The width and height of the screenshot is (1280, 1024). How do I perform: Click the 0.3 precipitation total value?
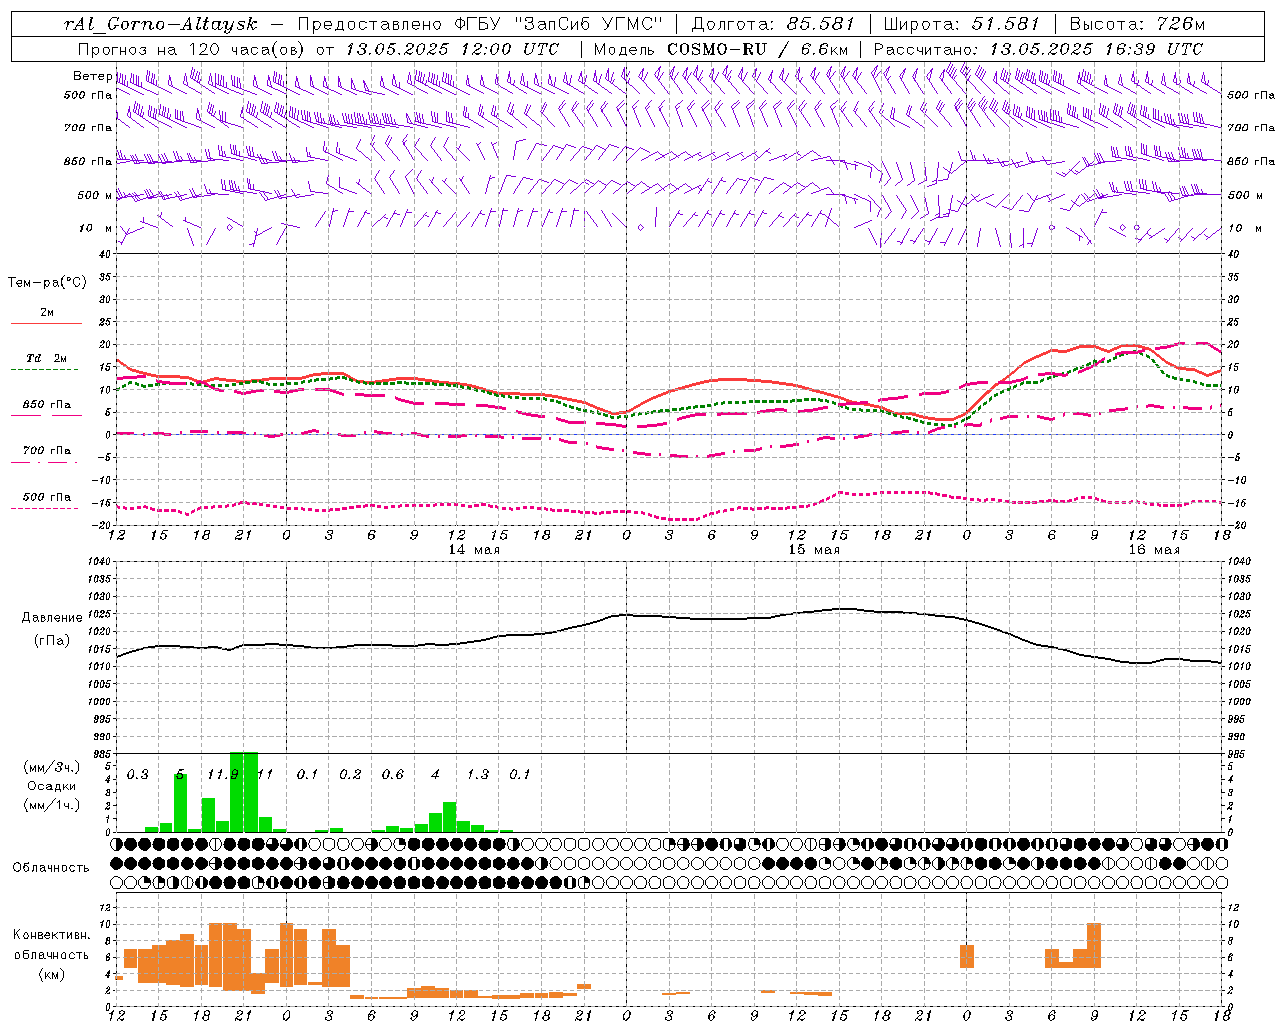pyautogui.click(x=138, y=775)
